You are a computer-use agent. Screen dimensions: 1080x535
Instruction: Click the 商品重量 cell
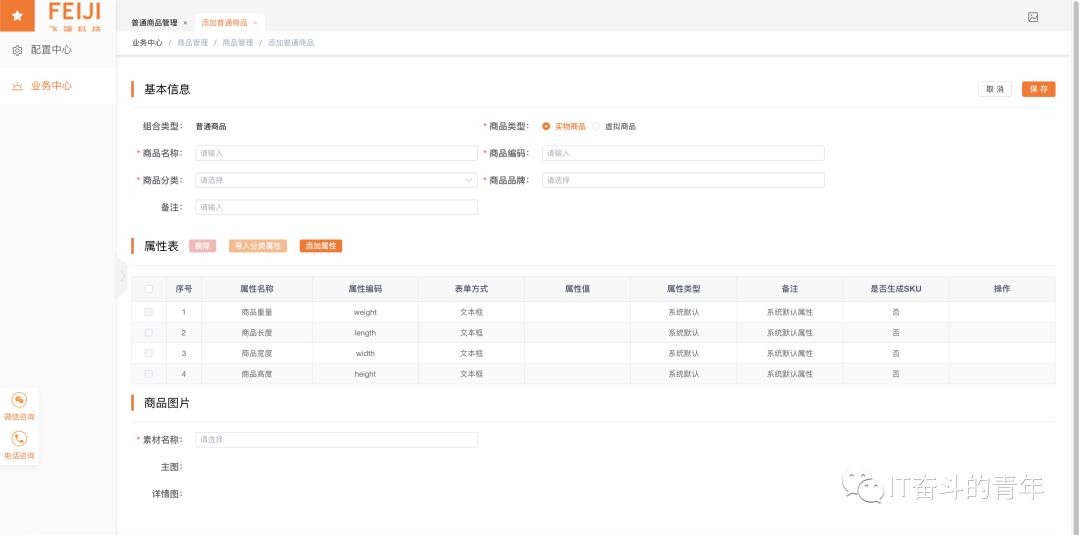click(x=257, y=312)
